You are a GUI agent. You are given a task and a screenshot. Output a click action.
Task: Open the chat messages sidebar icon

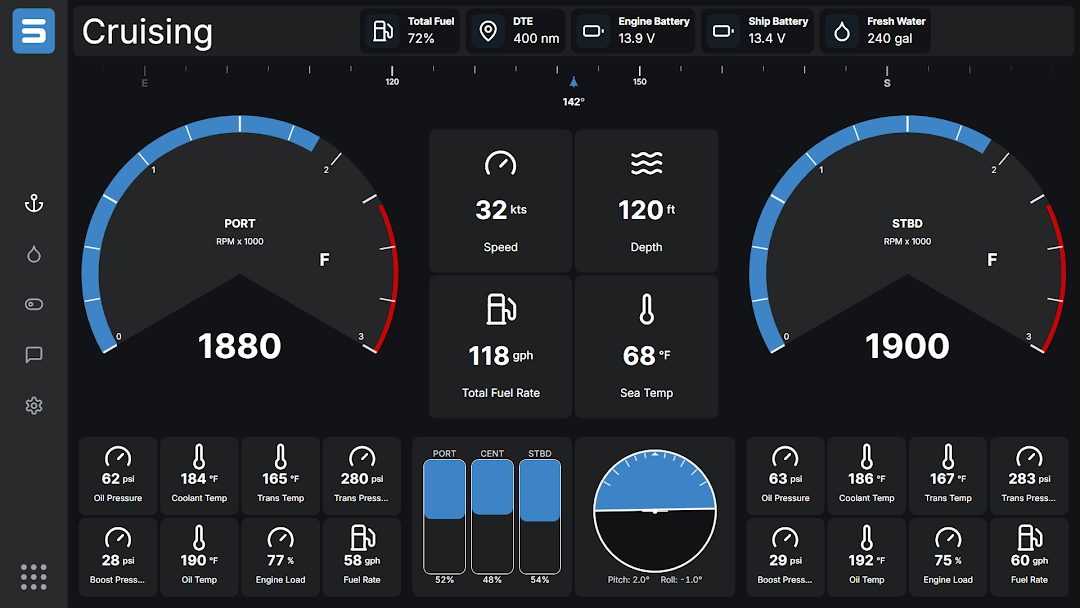pyautogui.click(x=34, y=355)
